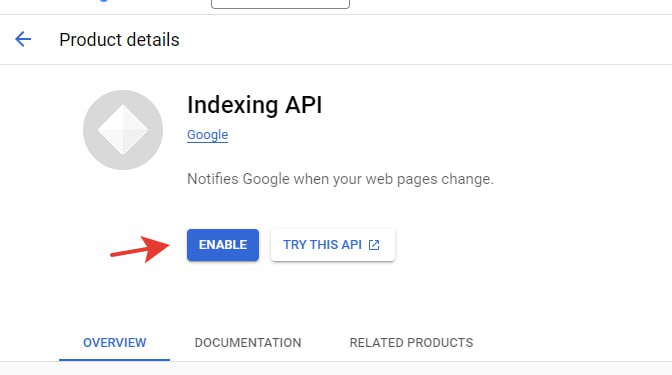Click the Indexing API diamond logo
The height and width of the screenshot is (375, 672).
point(123,130)
